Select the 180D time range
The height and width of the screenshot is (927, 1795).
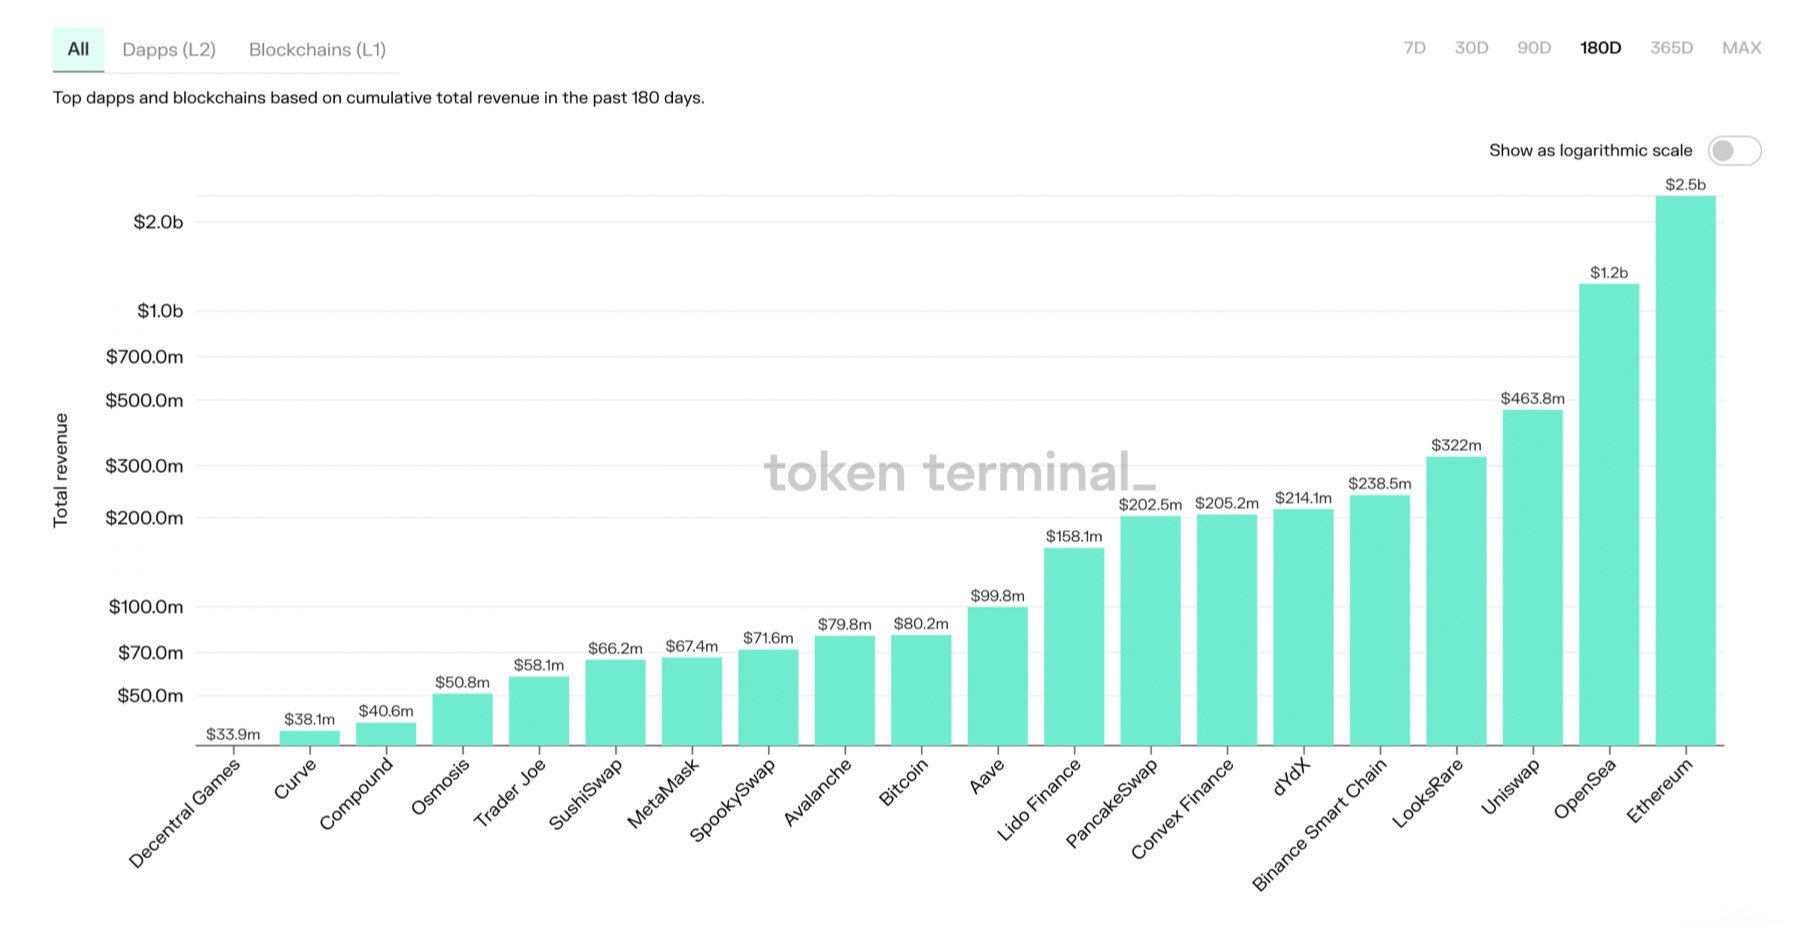[1600, 47]
